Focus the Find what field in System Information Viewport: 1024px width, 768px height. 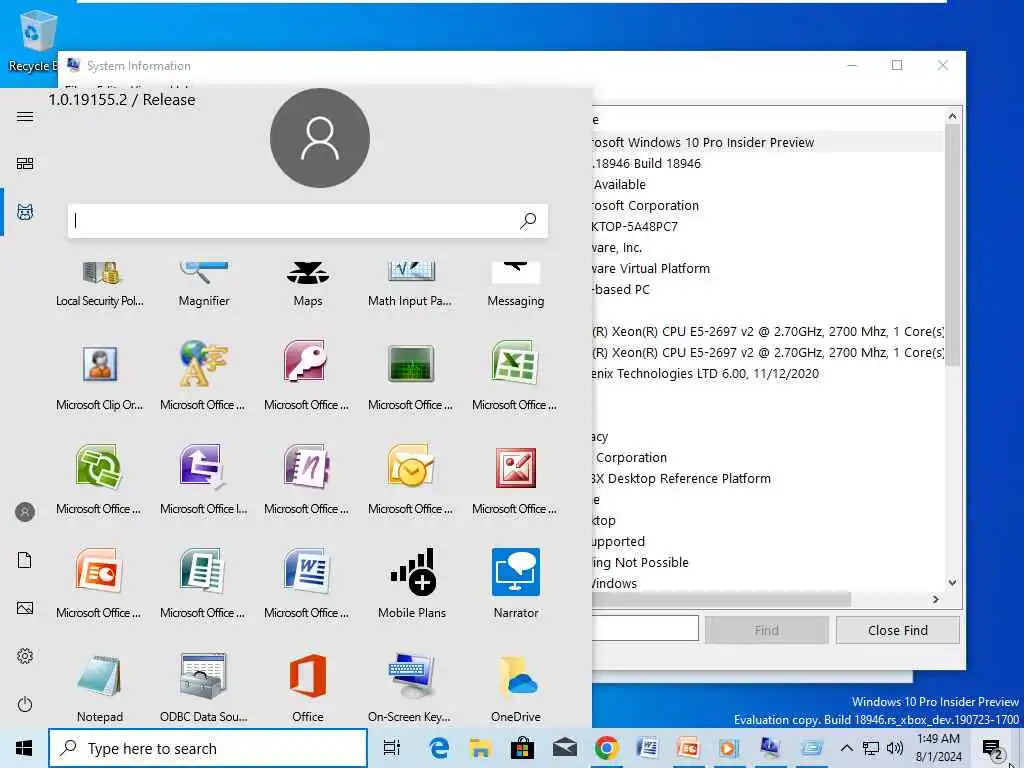point(645,628)
